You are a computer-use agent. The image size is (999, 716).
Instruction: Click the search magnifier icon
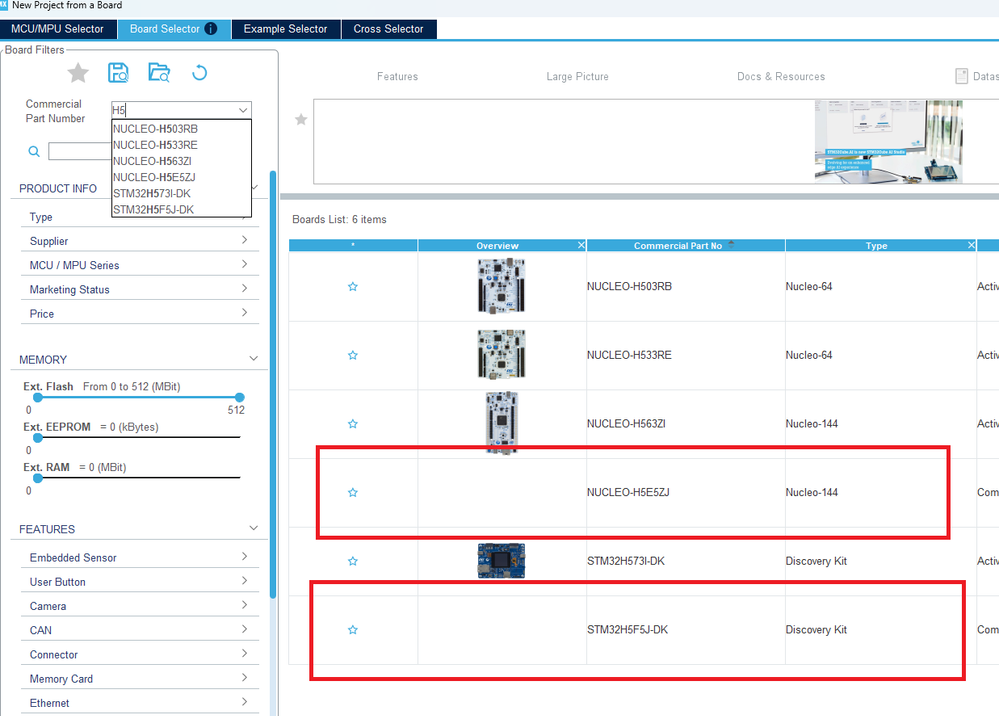pos(34,152)
